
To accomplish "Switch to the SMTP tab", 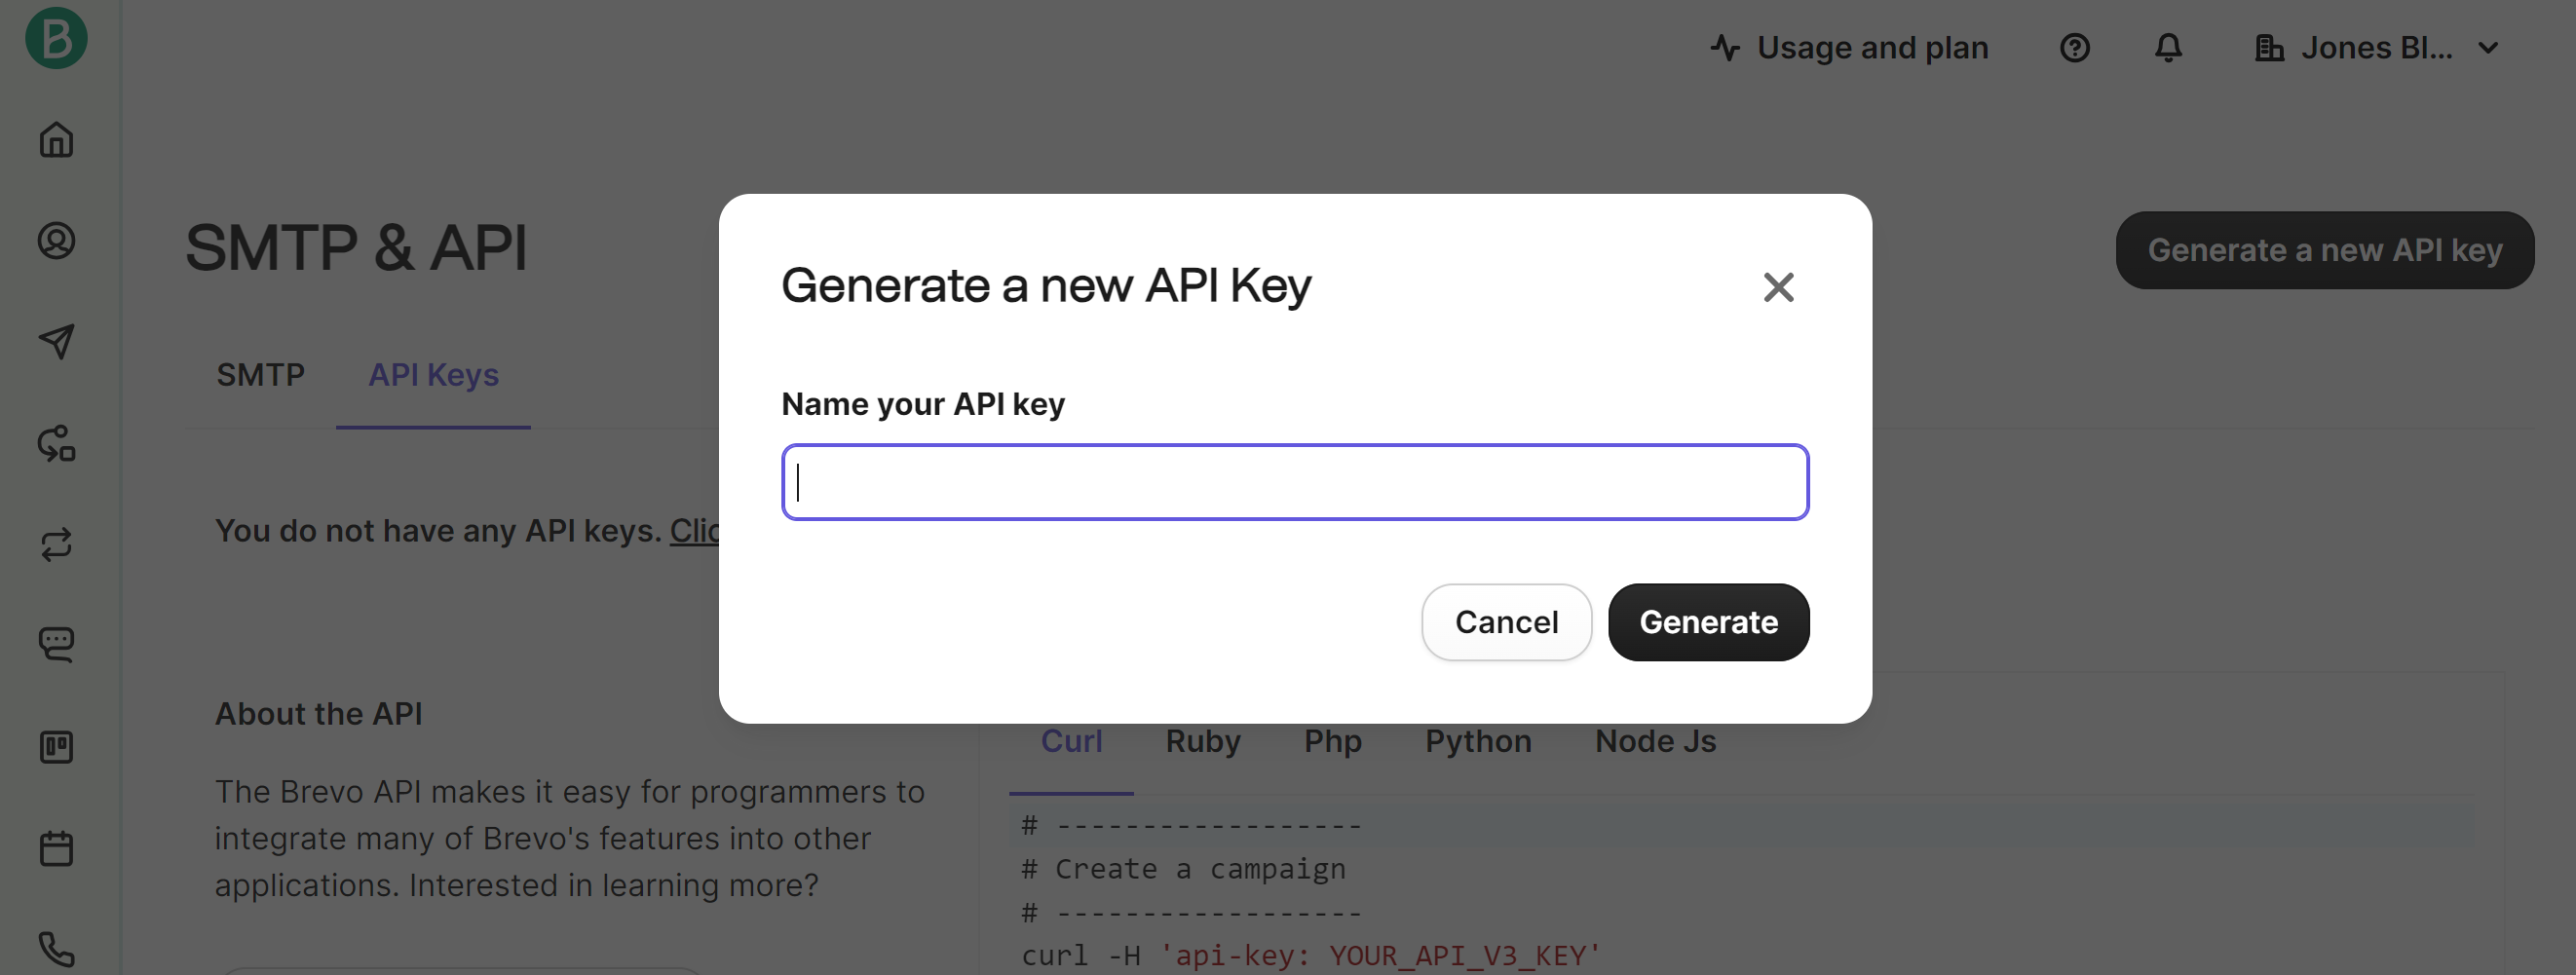I will pos(260,375).
